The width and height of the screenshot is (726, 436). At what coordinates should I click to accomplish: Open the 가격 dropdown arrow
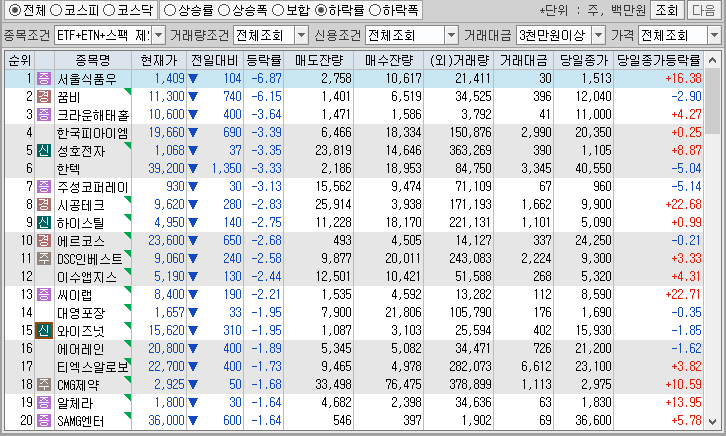714,35
